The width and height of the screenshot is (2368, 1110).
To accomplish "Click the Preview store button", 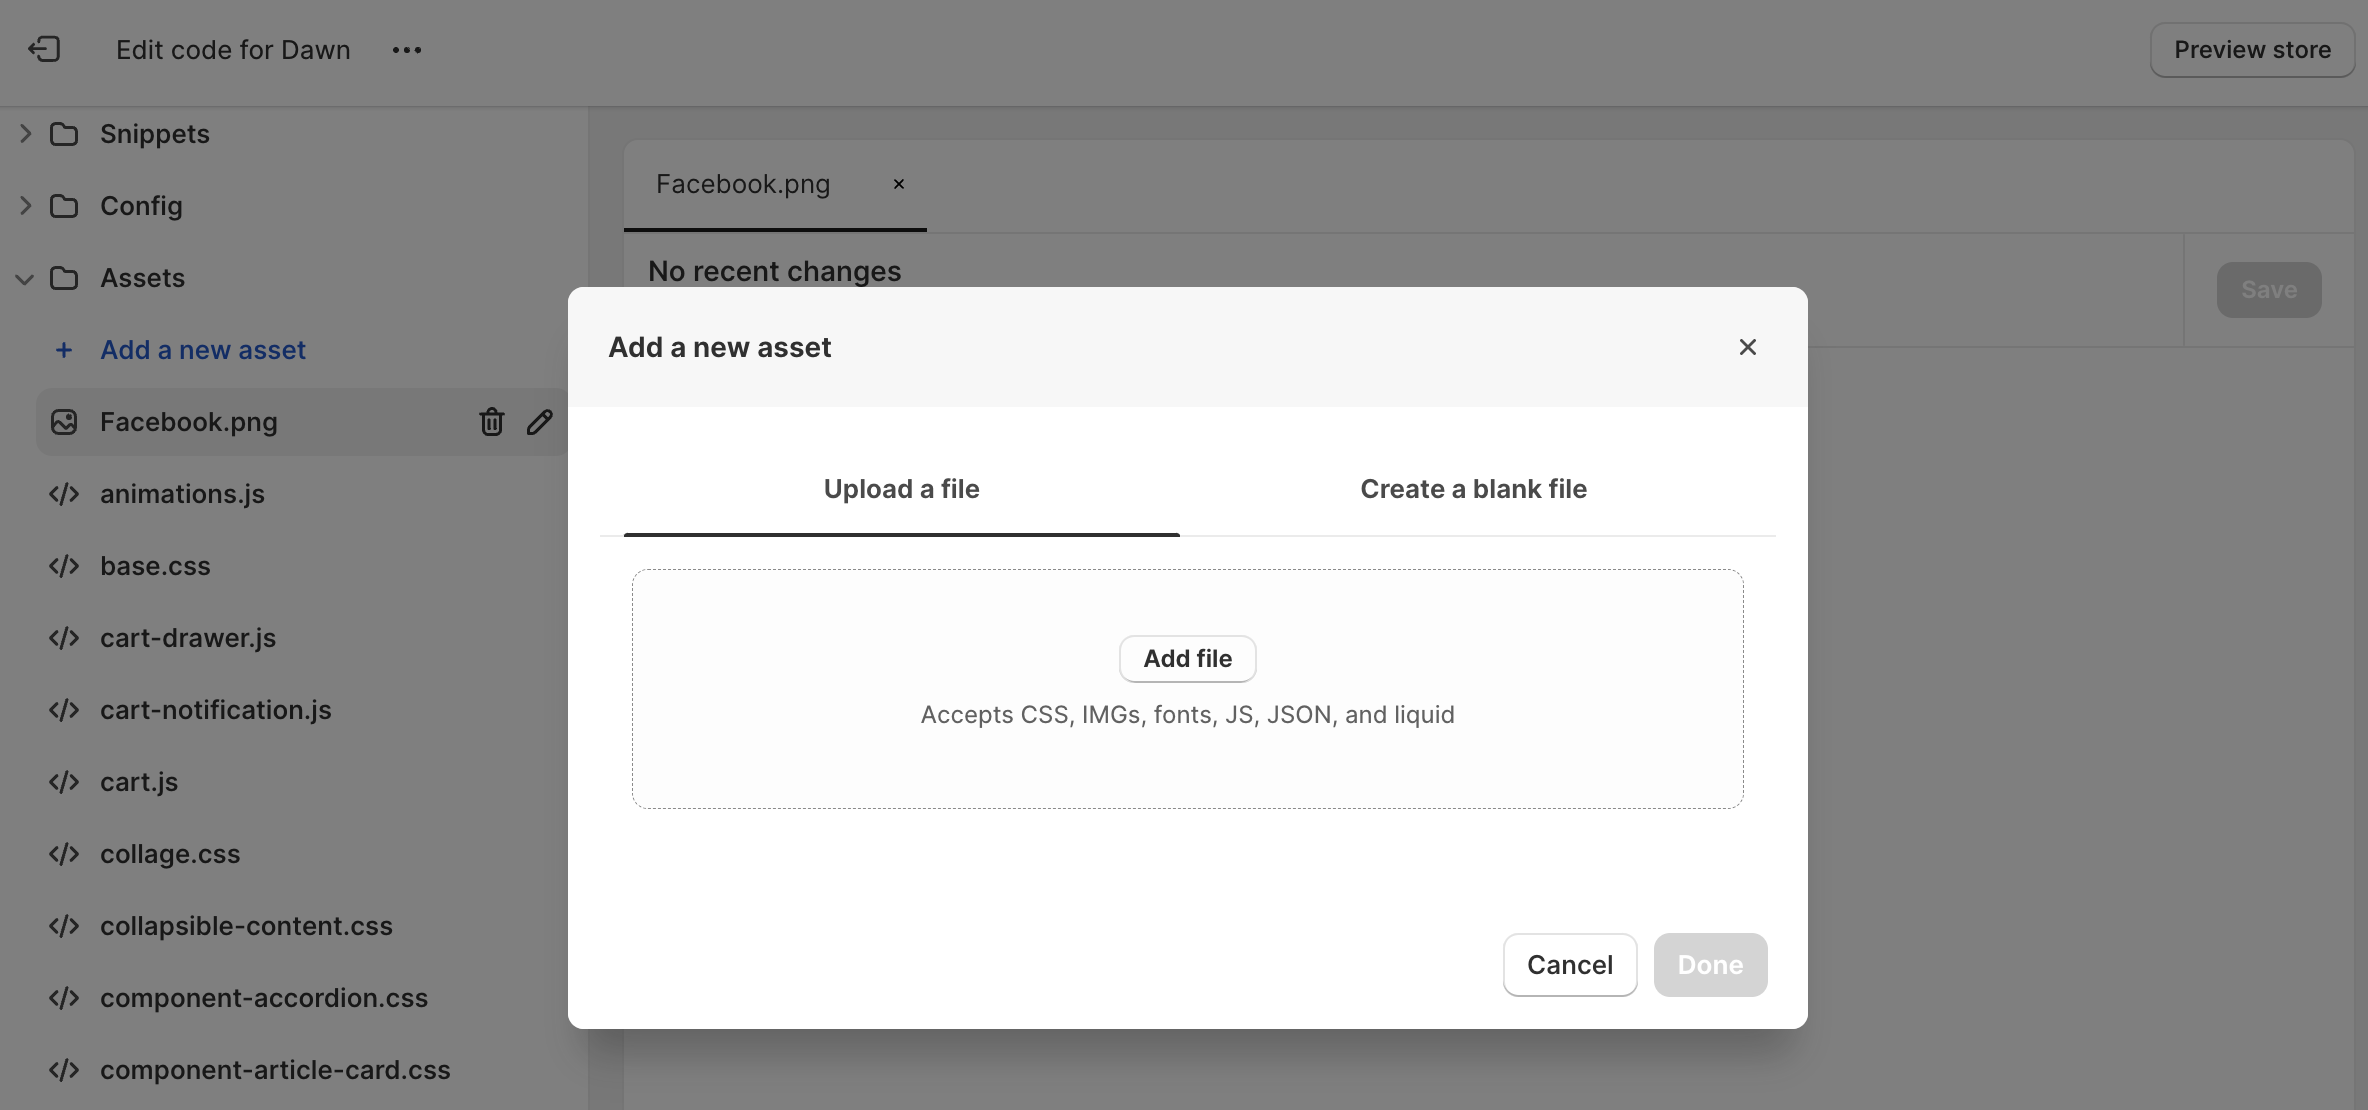I will click(x=2252, y=50).
